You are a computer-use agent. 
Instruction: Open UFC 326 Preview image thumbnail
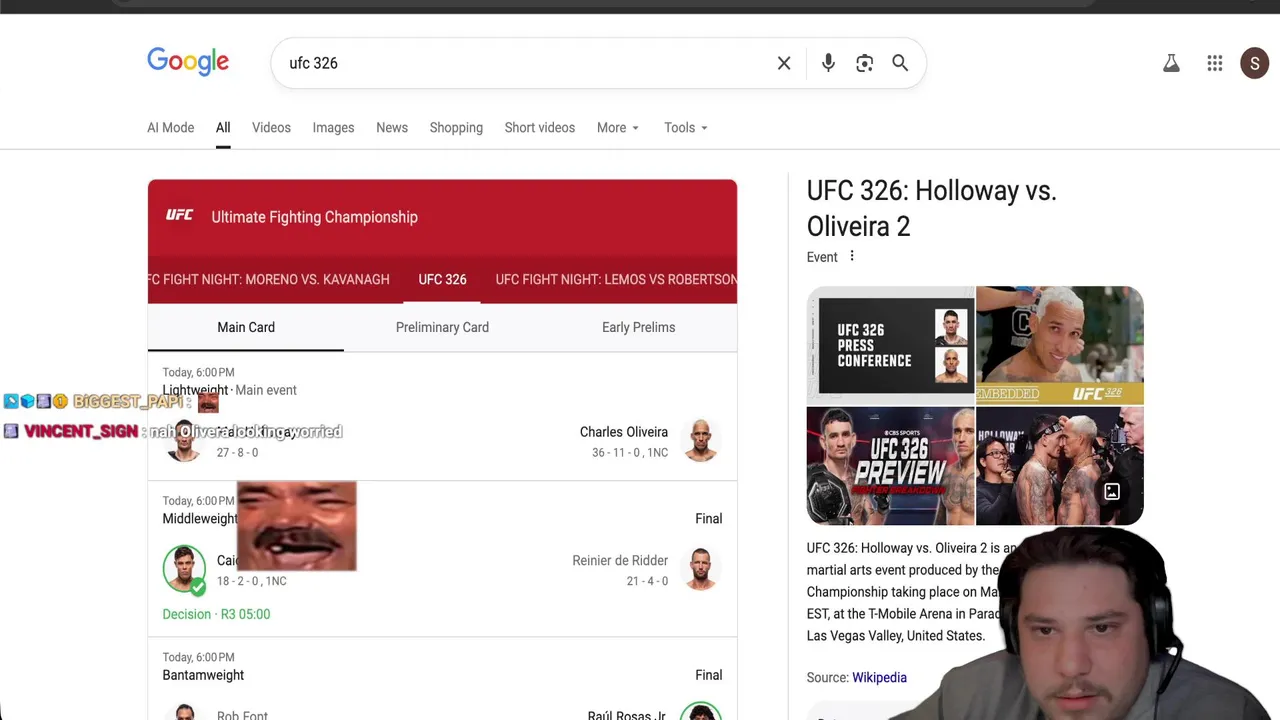tap(890, 465)
